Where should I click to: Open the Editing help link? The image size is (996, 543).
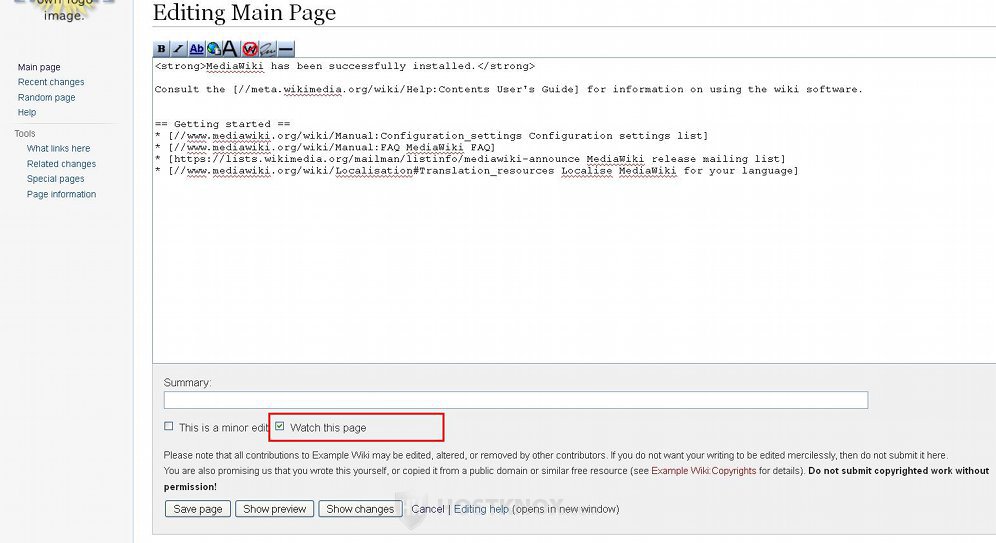click(x=481, y=509)
